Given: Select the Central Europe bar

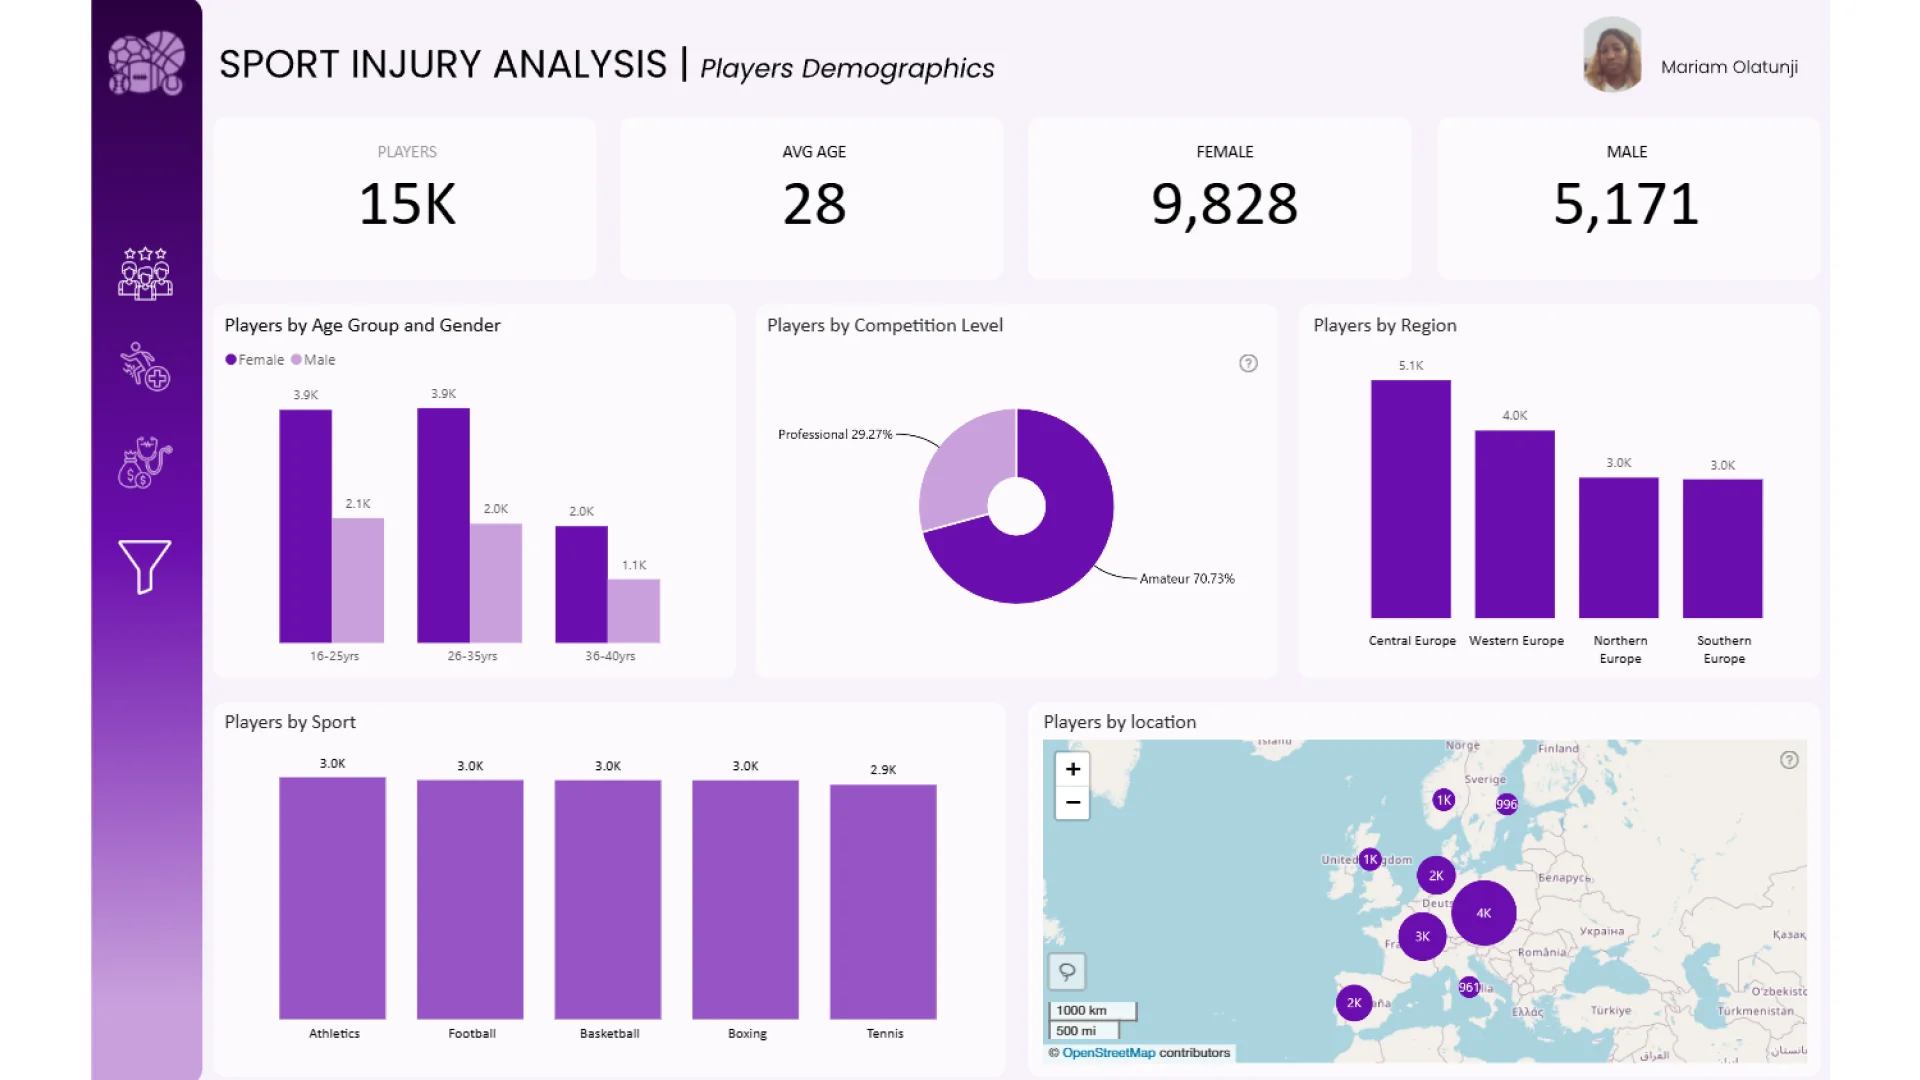Looking at the screenshot, I should point(1410,499).
